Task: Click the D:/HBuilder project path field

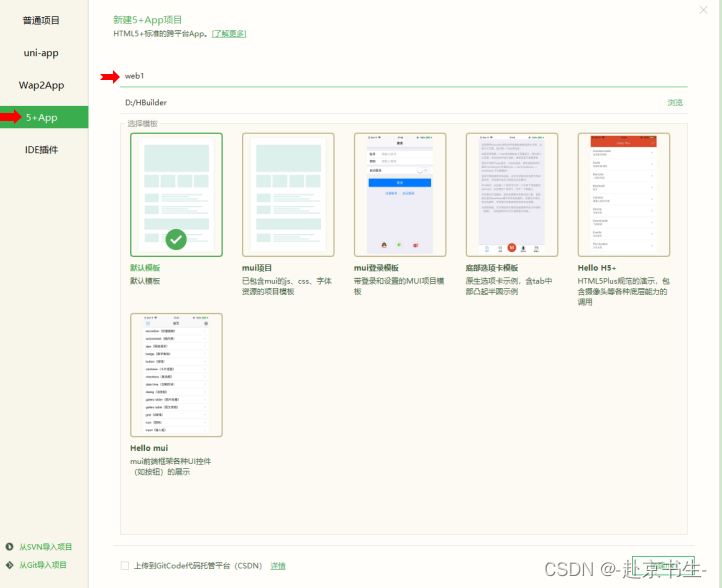Action: click(391, 102)
